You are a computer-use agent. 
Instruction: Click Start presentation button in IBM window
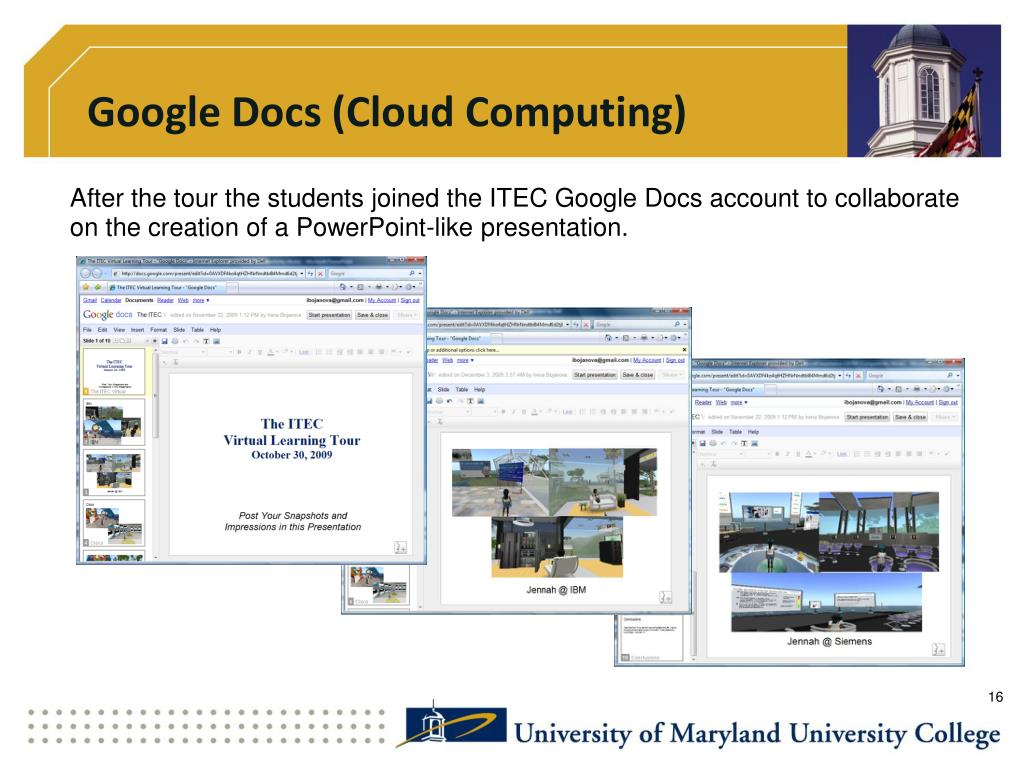(x=595, y=375)
